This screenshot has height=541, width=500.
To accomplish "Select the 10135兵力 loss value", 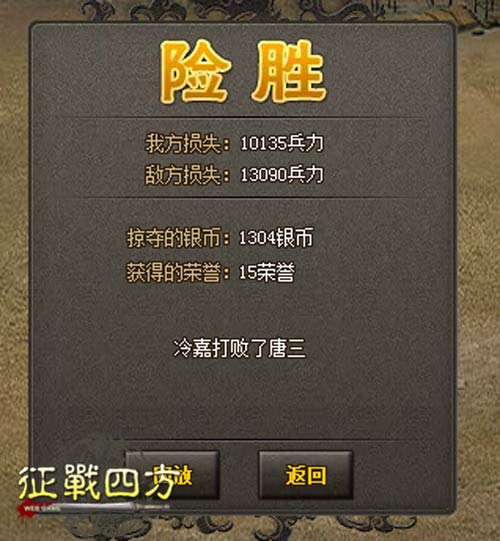I will 282,143.
